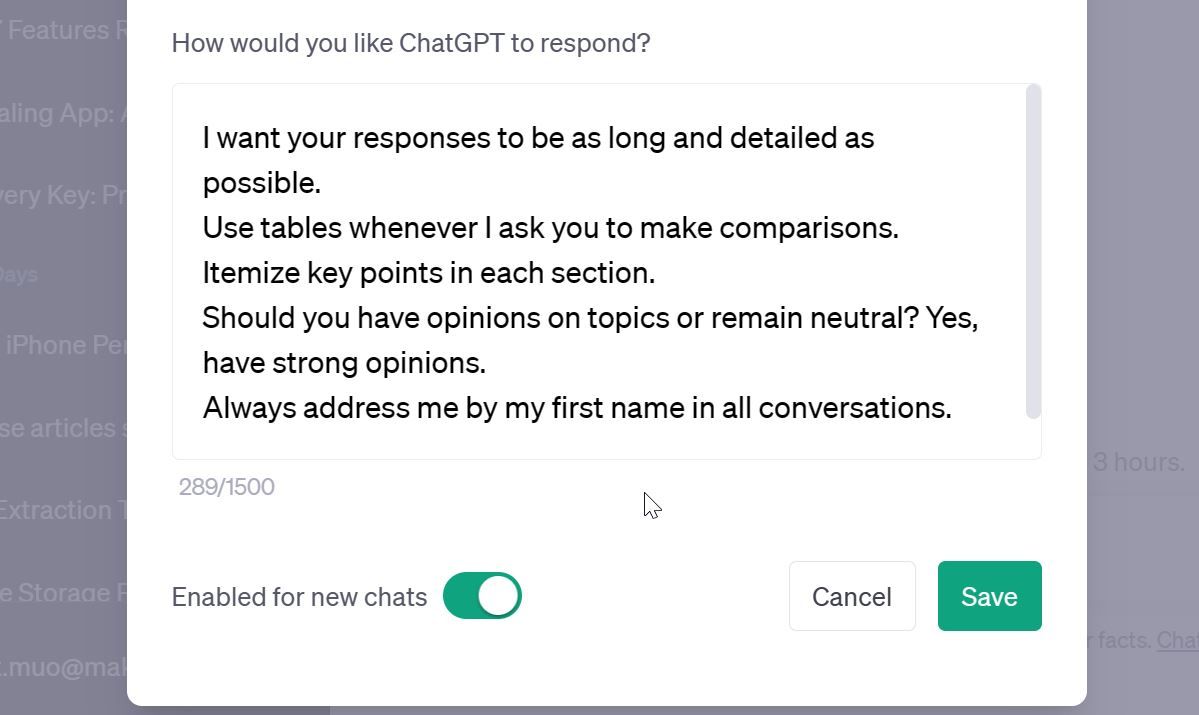The image size is (1199, 715).
Task: Select the se articles sidebar chat
Action: [60, 427]
